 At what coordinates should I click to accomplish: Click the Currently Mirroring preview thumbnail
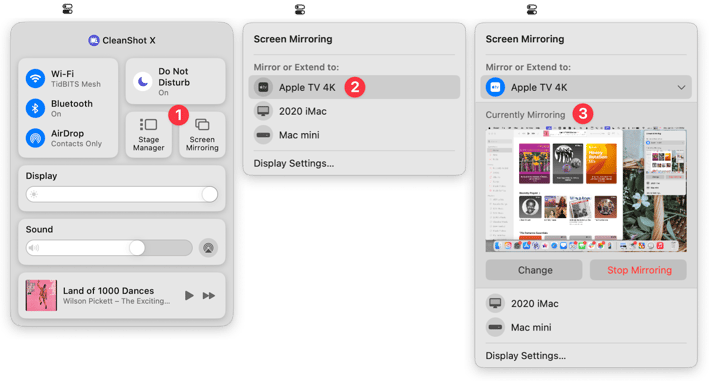click(x=586, y=189)
